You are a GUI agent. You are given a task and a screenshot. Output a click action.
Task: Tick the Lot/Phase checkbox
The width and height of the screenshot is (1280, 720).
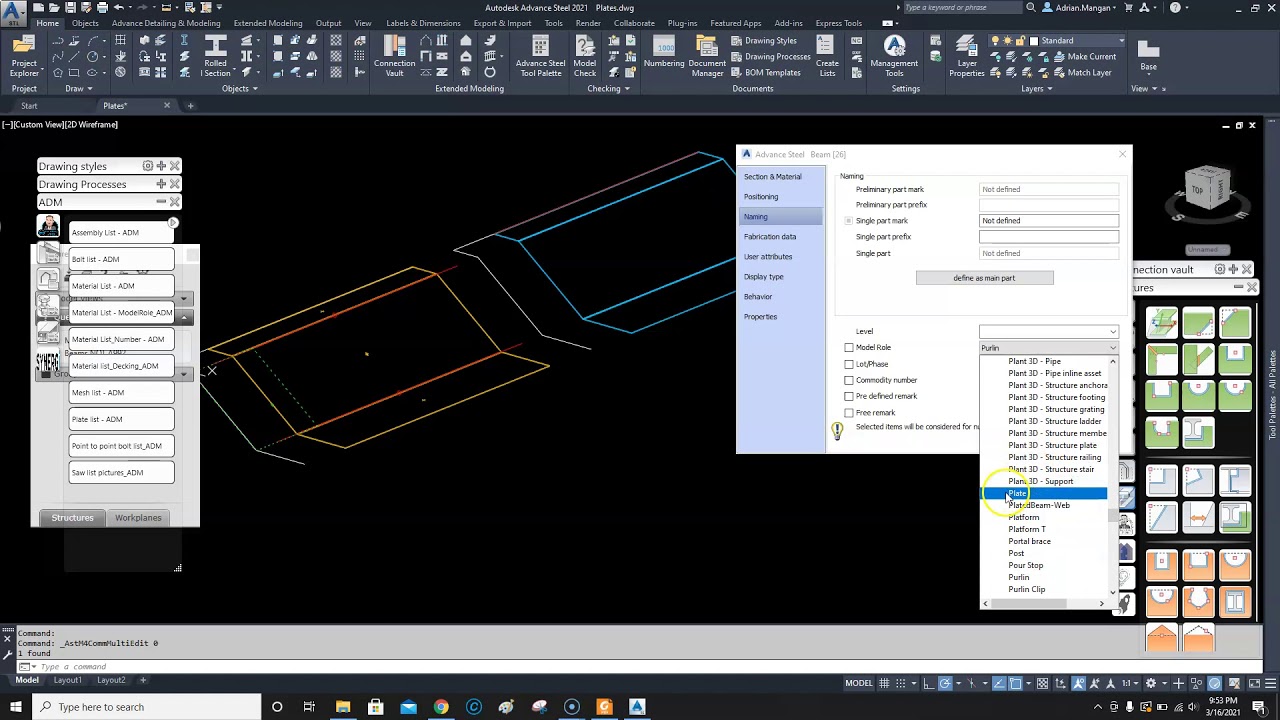pyautogui.click(x=849, y=364)
